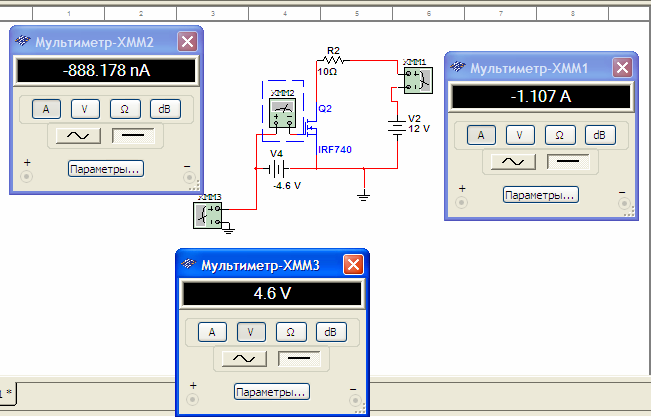The image size is (651, 417).
Task: Select the -1.107 A reading display
Action: point(541,96)
